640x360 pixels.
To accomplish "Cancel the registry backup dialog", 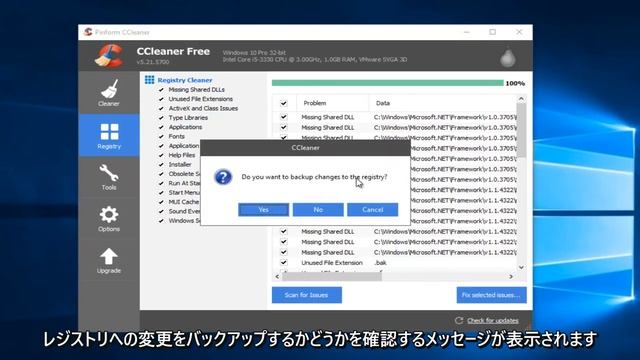I will pyautogui.click(x=373, y=209).
